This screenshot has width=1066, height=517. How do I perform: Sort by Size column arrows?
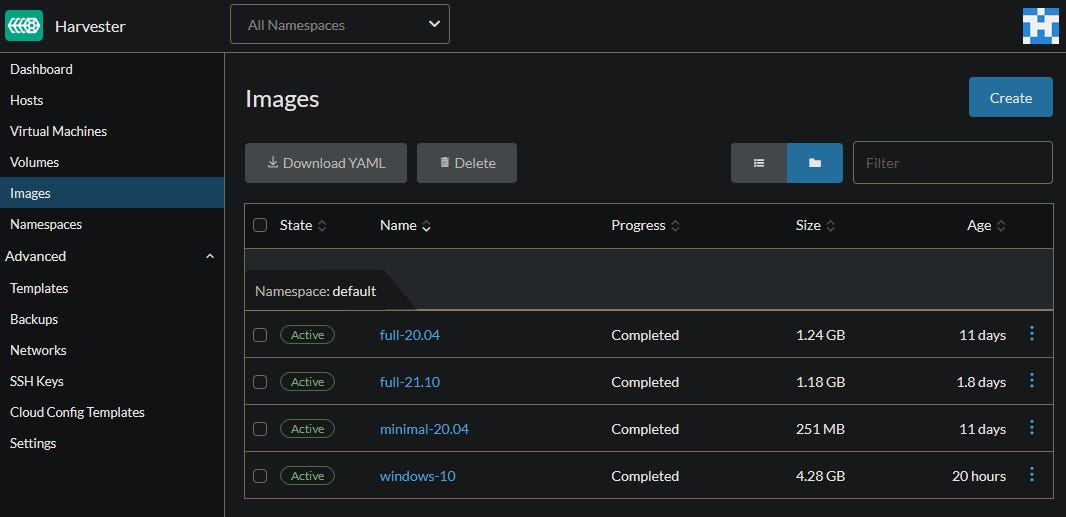(831, 226)
